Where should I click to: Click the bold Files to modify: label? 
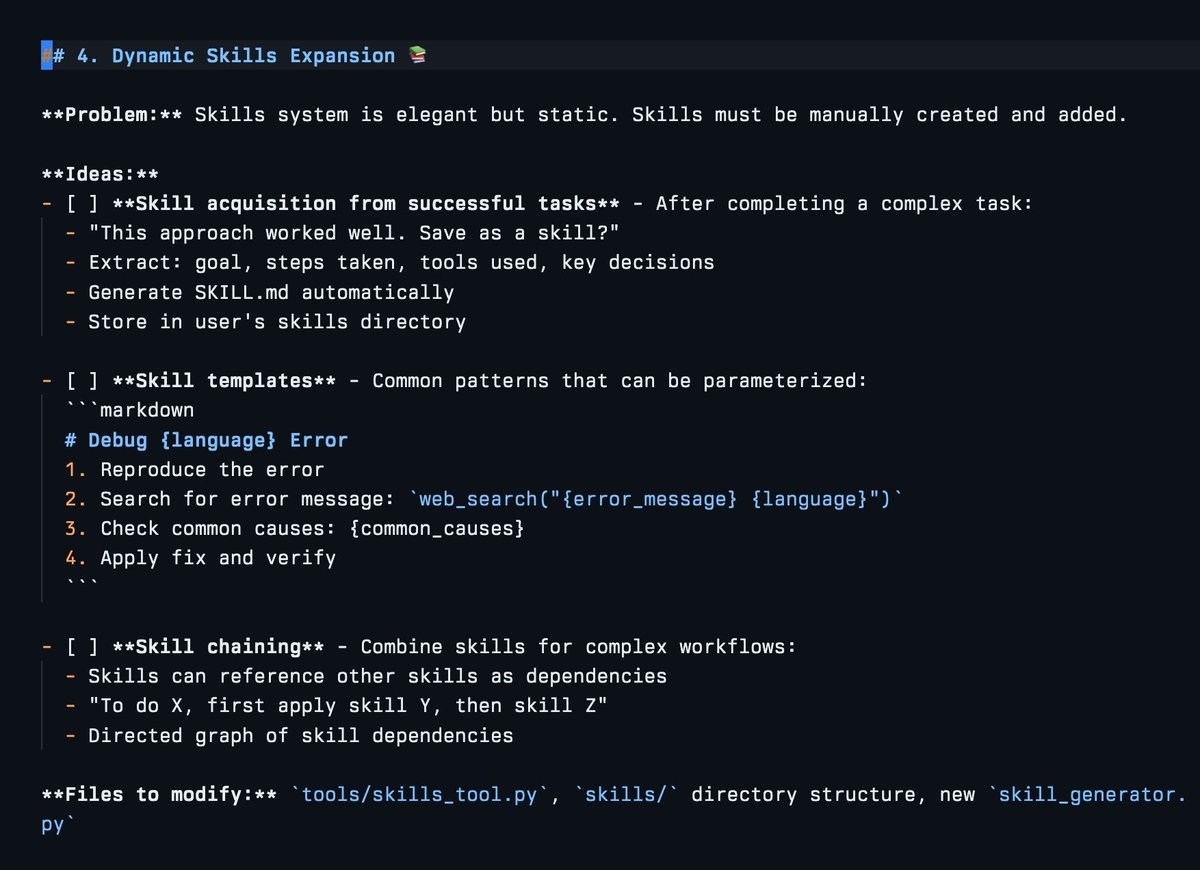(159, 795)
